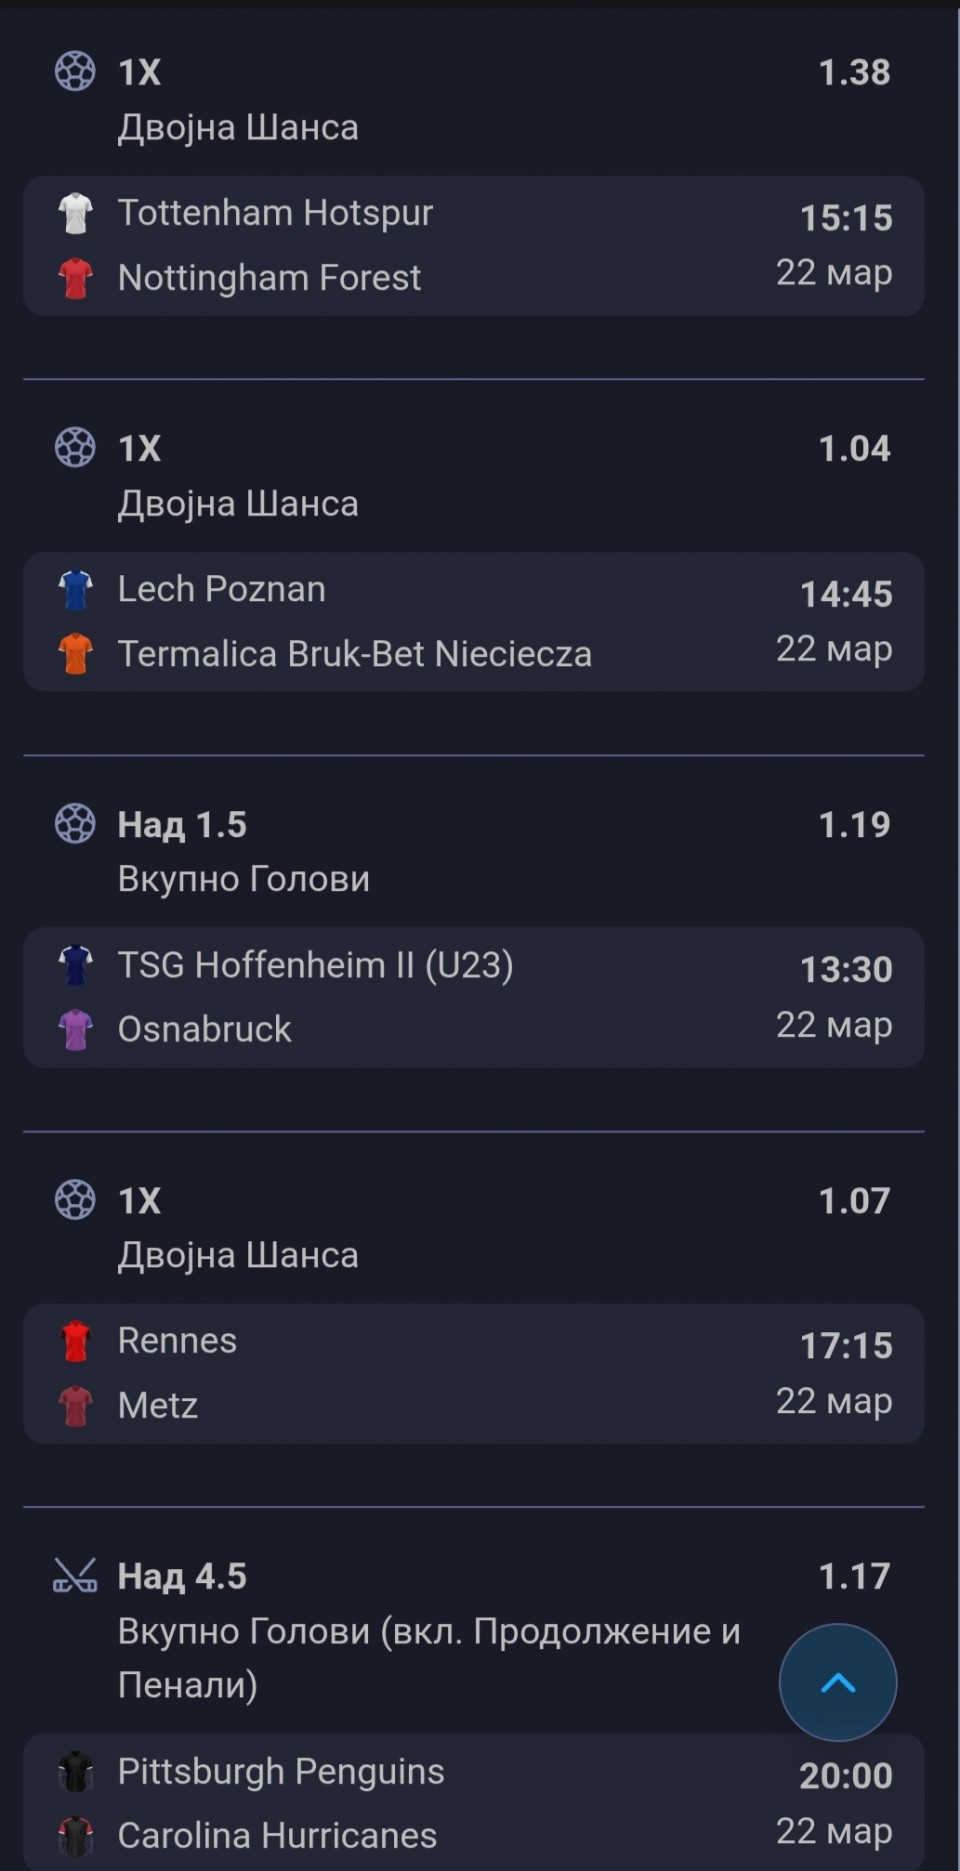Select the Metz team name
Viewport: 960px width, 1871px height.
coord(158,1405)
